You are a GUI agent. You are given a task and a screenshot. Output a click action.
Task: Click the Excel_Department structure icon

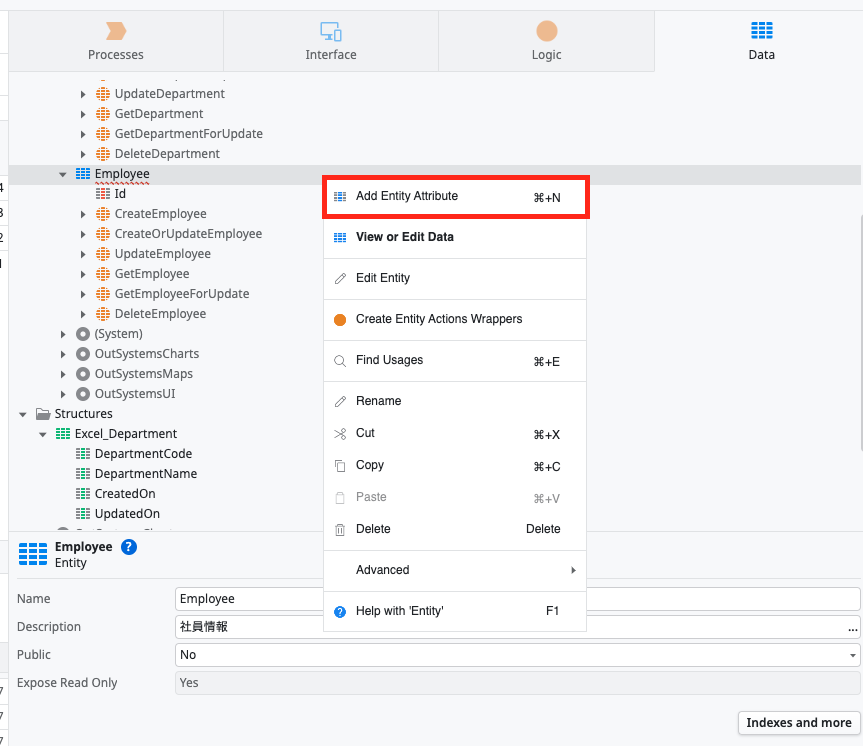pyautogui.click(x=63, y=434)
